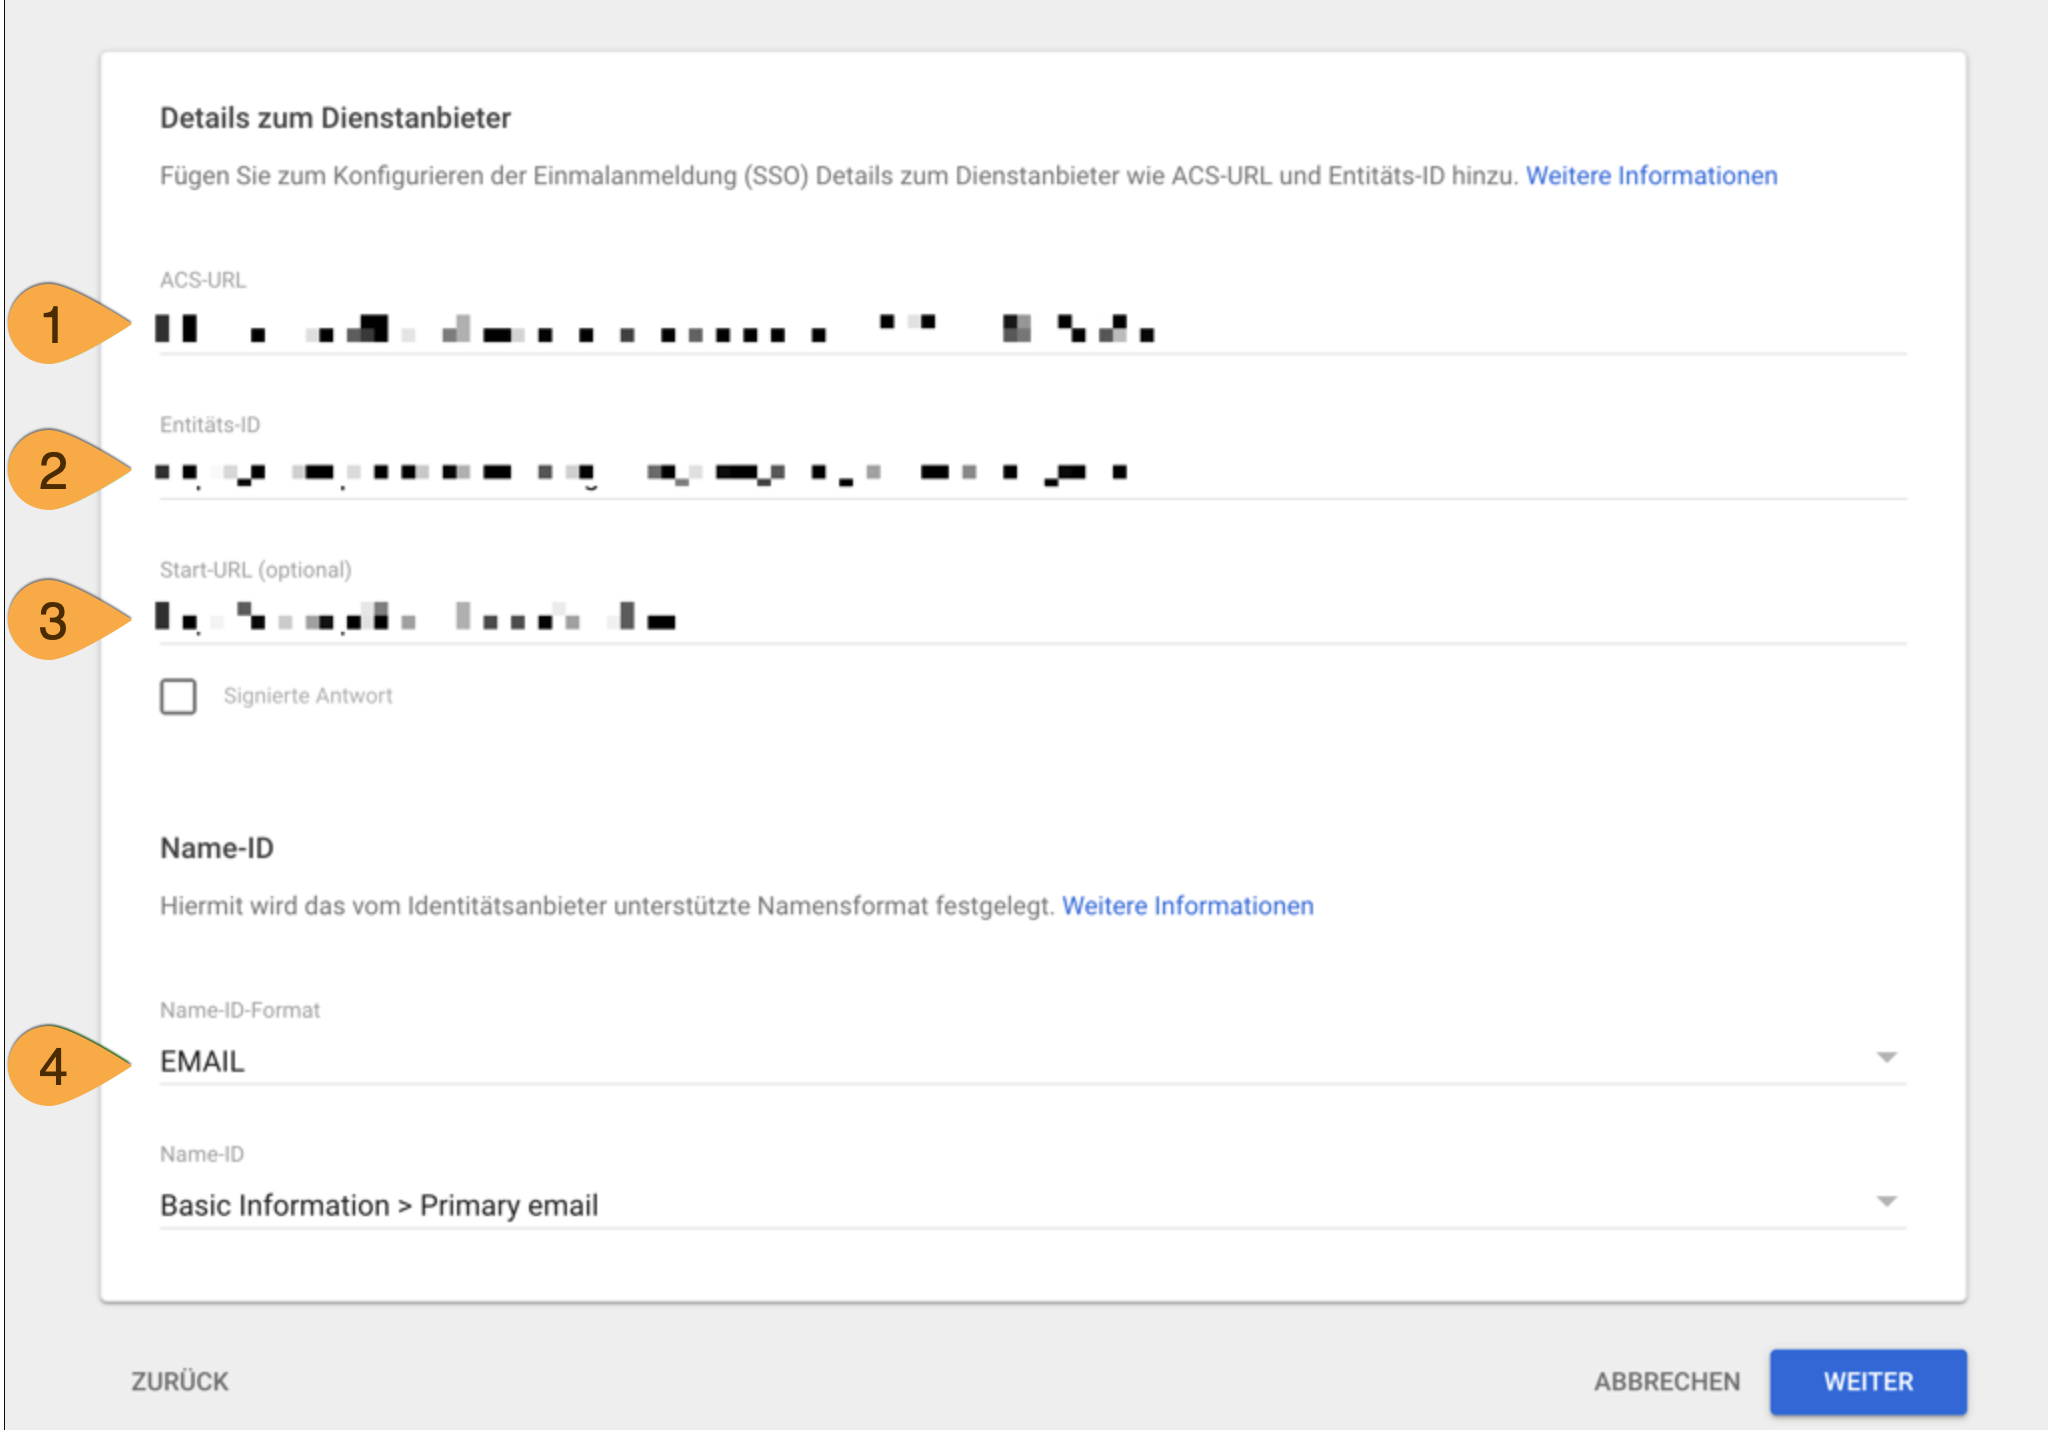Enable the Signierte Antwort checkbox
This screenshot has height=1430, width=2048.
[178, 696]
